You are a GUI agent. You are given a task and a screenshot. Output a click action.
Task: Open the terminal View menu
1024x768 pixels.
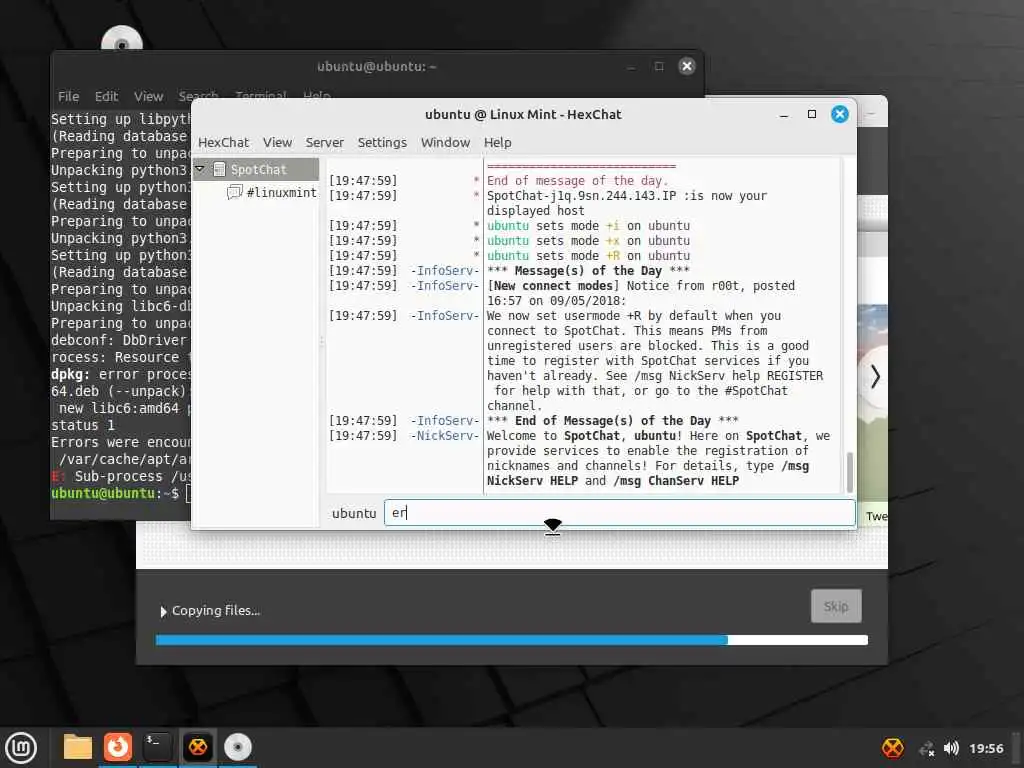tap(148, 97)
